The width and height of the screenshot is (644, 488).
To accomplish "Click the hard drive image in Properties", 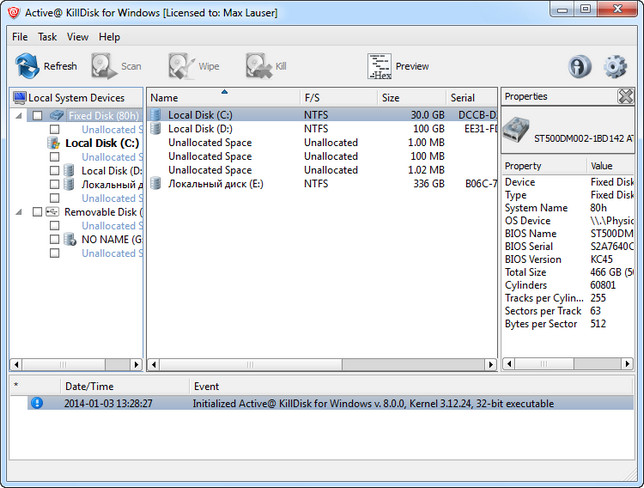I will coord(516,130).
